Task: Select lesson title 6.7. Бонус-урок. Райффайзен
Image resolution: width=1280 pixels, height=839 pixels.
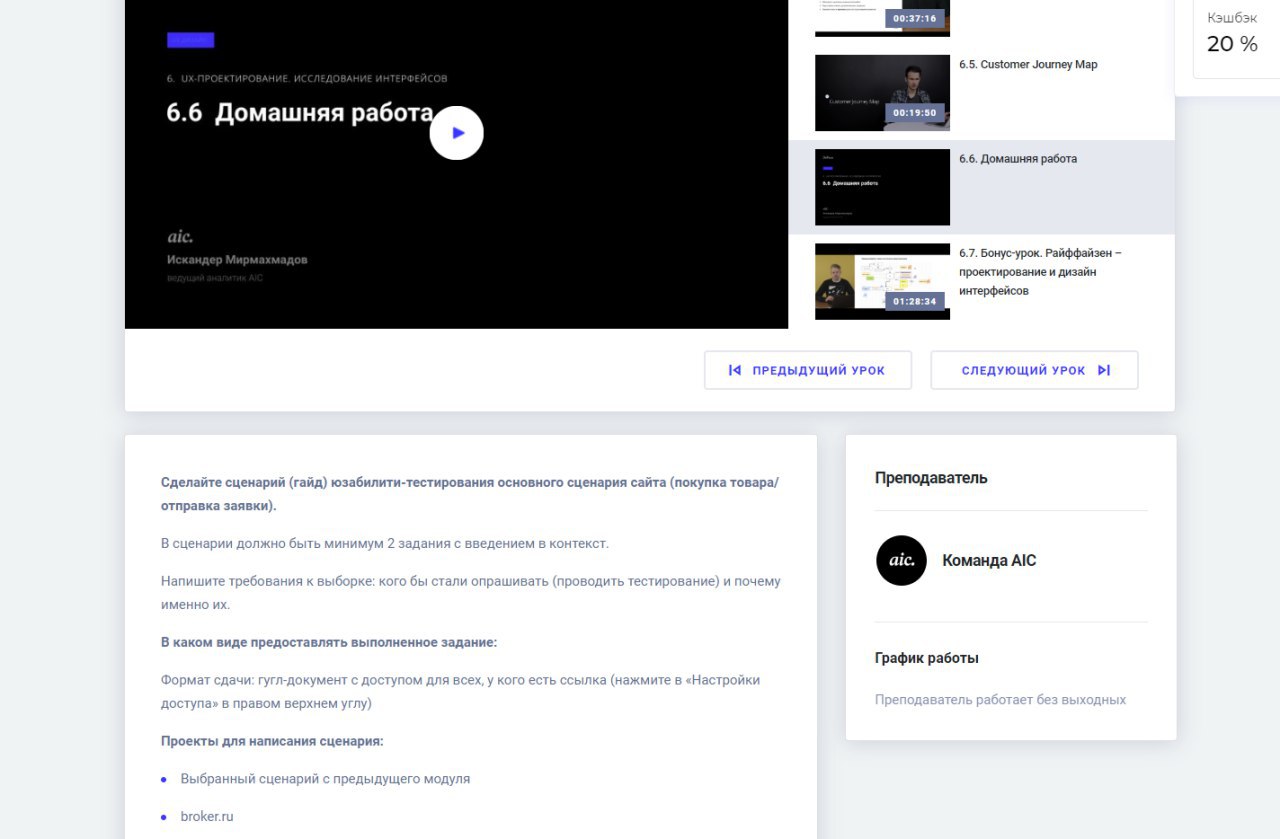Action: 1040,272
